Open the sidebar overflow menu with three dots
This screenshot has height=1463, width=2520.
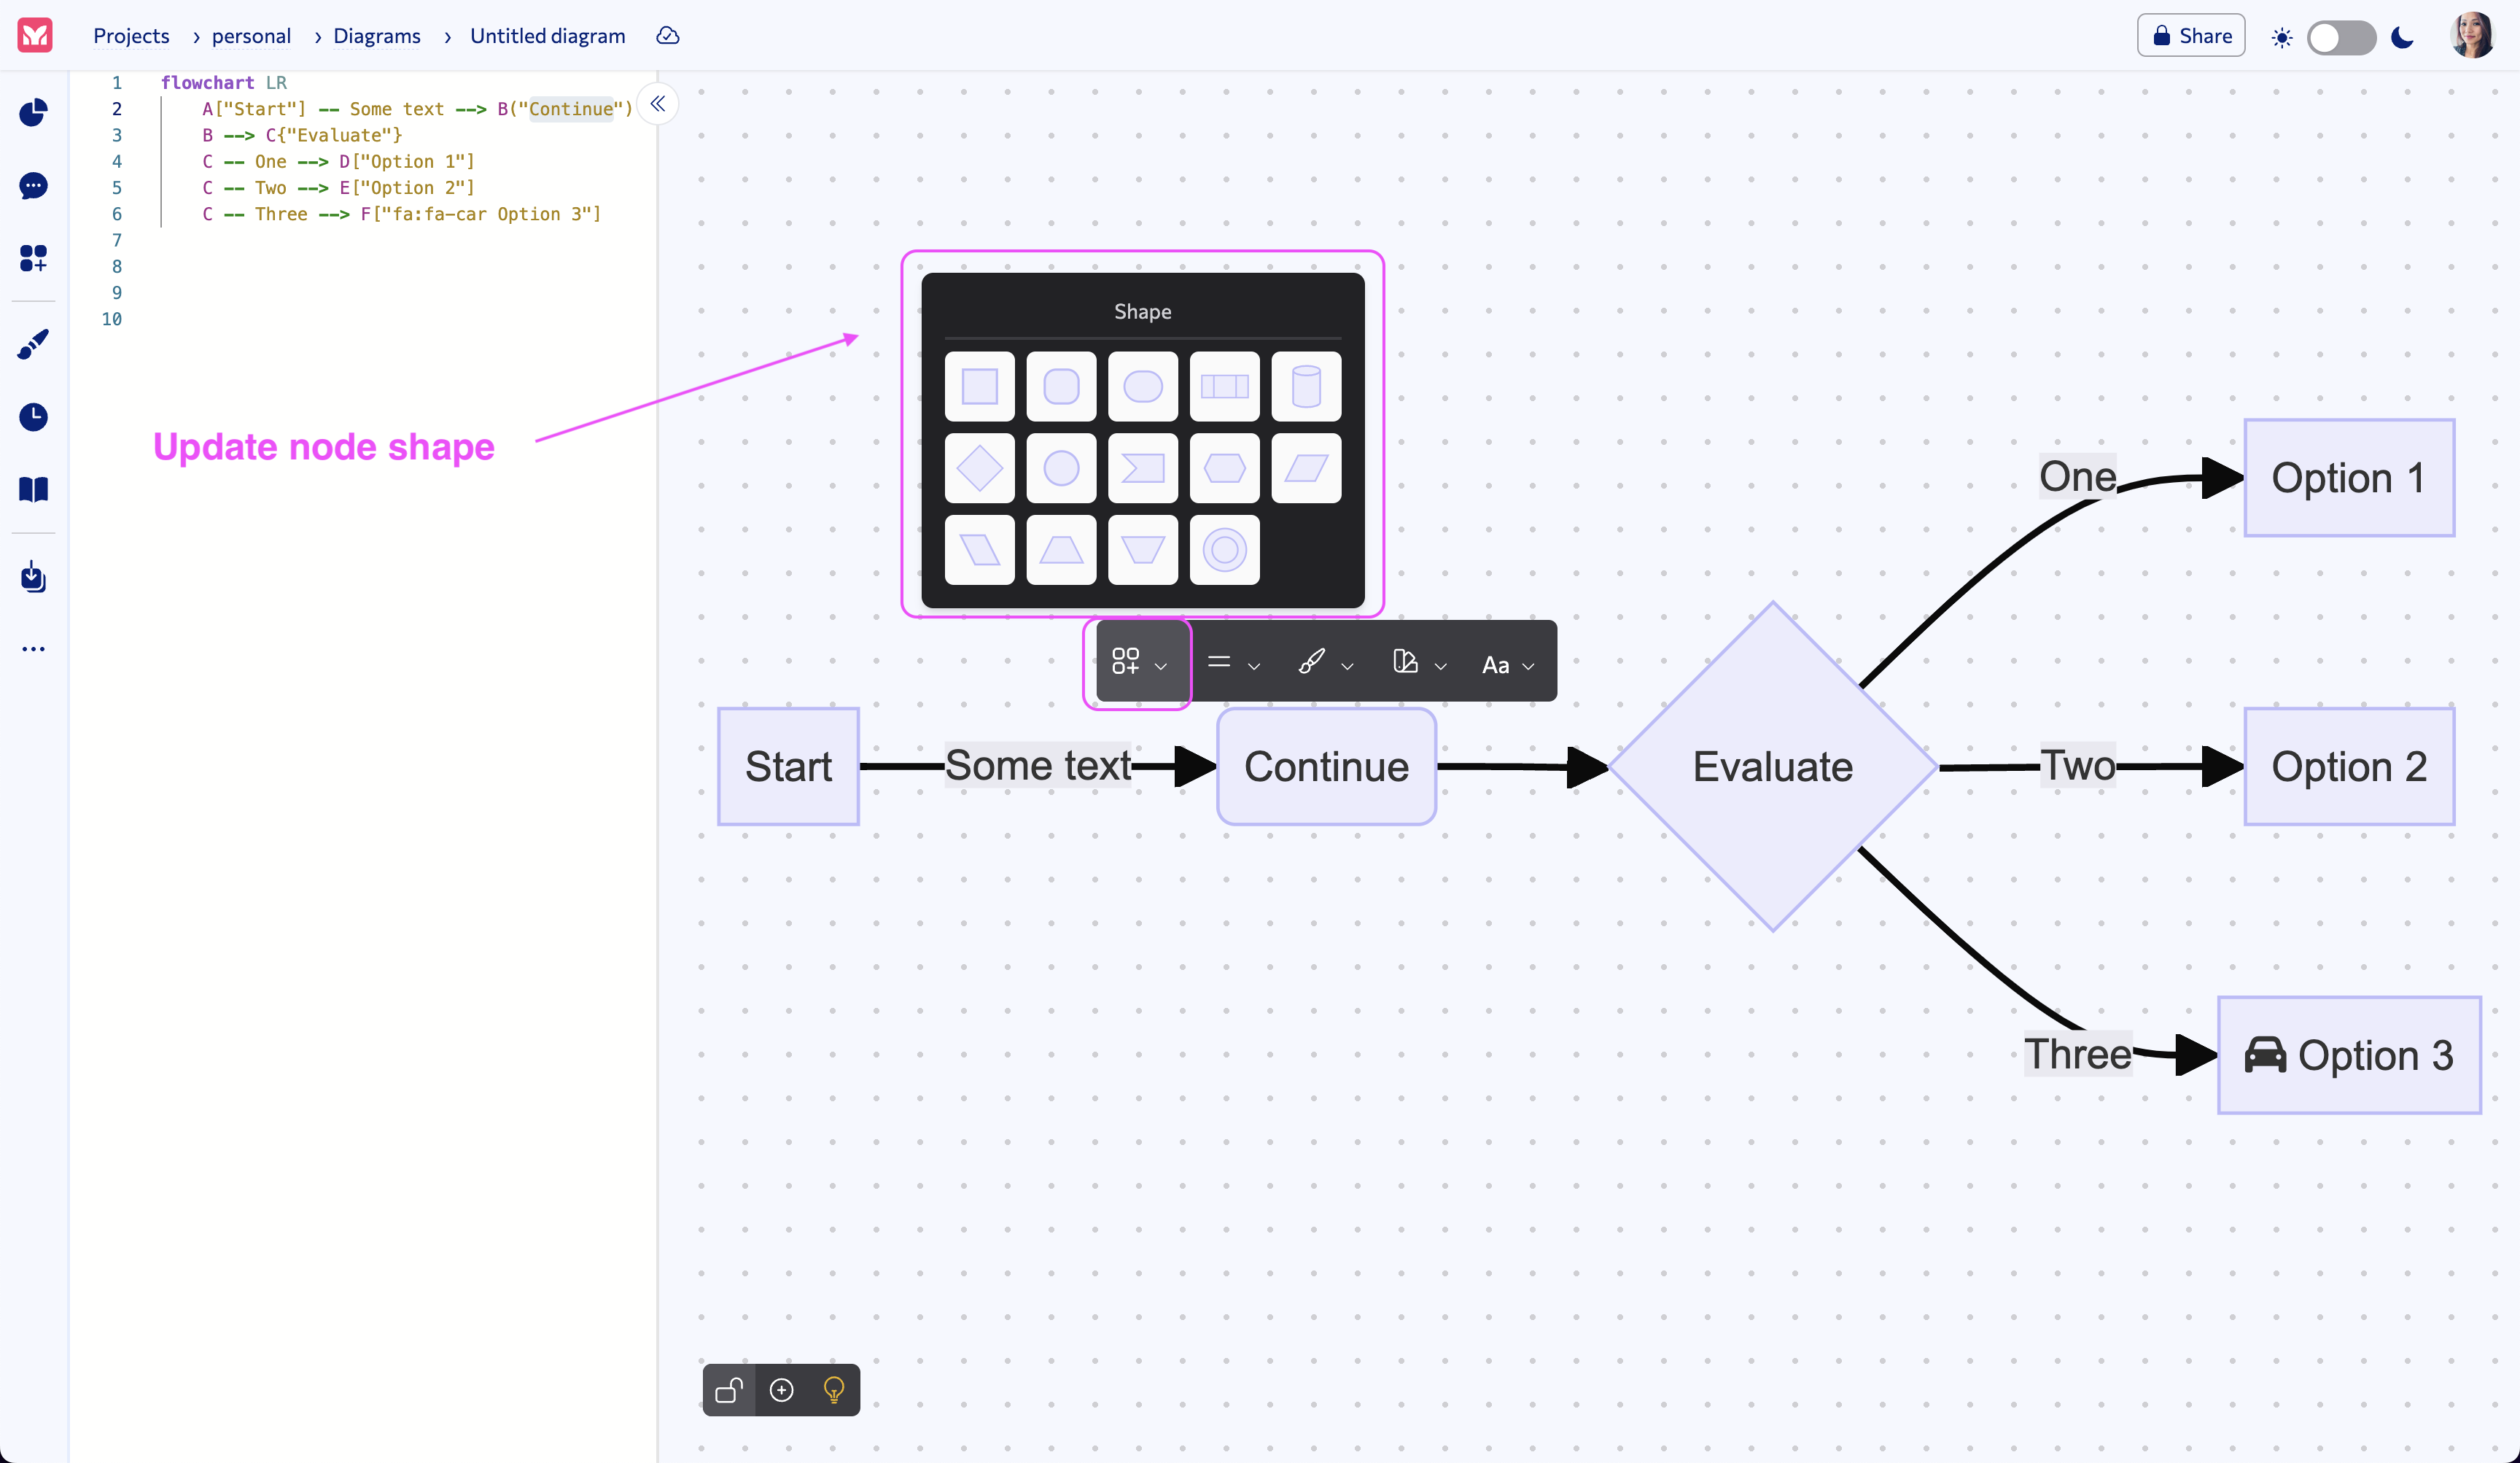coord(33,648)
